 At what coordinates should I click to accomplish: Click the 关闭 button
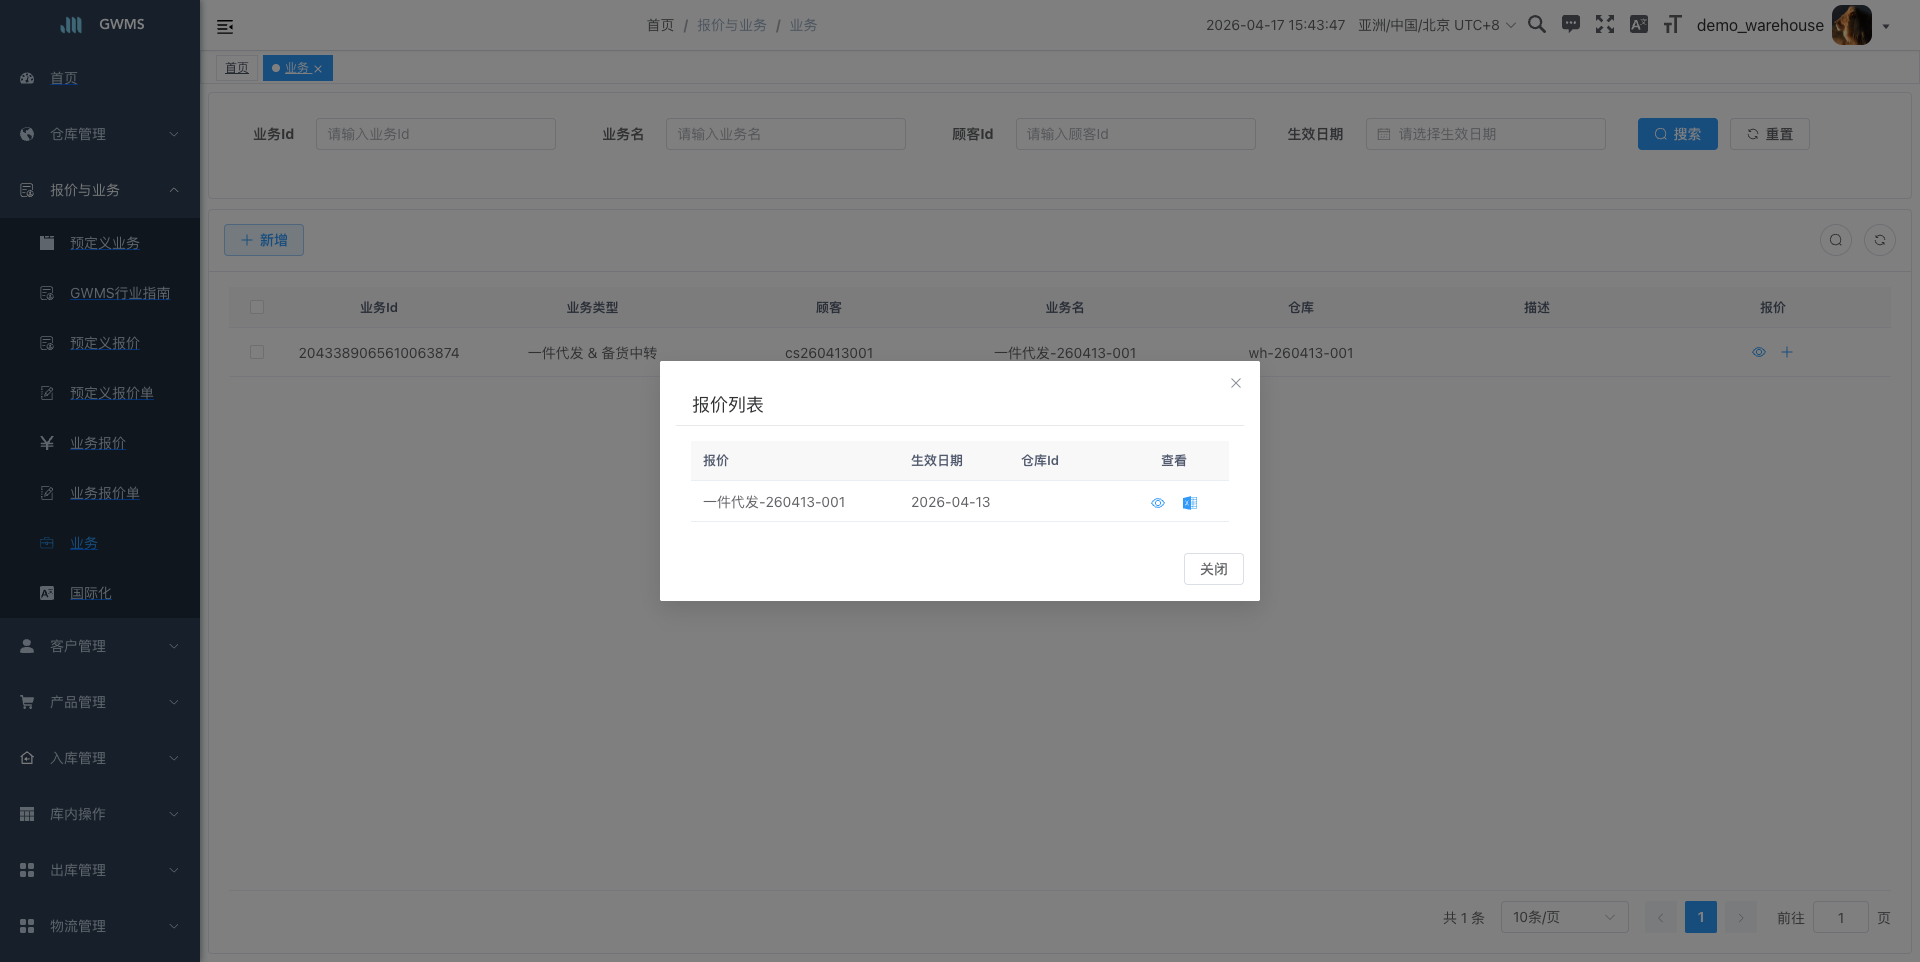click(1214, 569)
